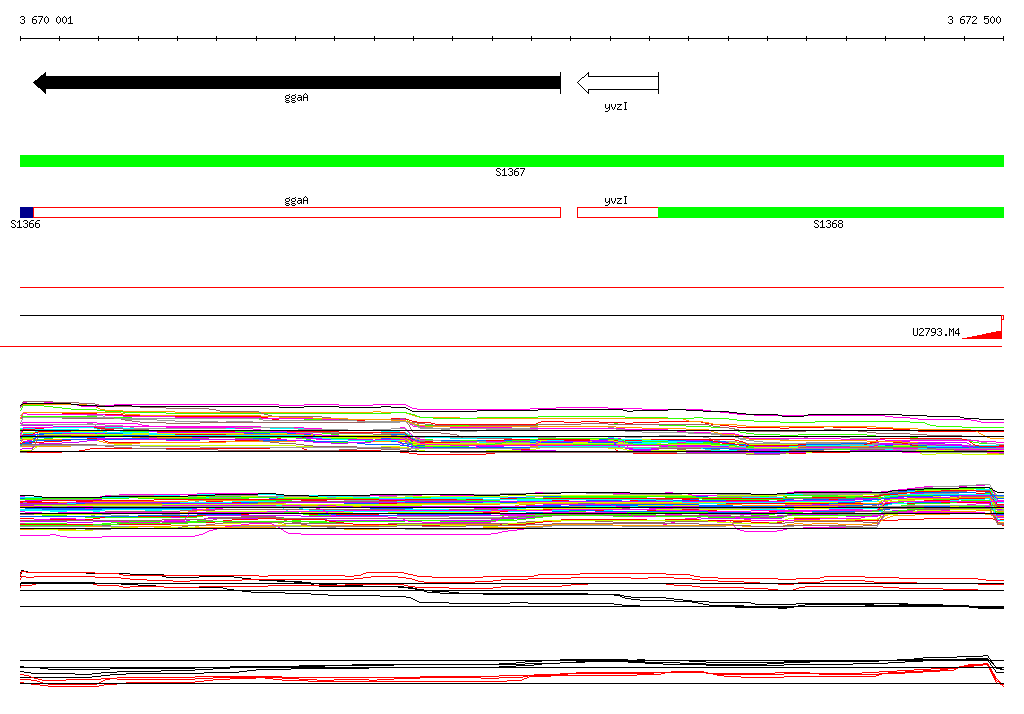Image resolution: width=1024 pixels, height=714 pixels.
Task: Click the small blue S1366 segment block
Action: pos(27,212)
